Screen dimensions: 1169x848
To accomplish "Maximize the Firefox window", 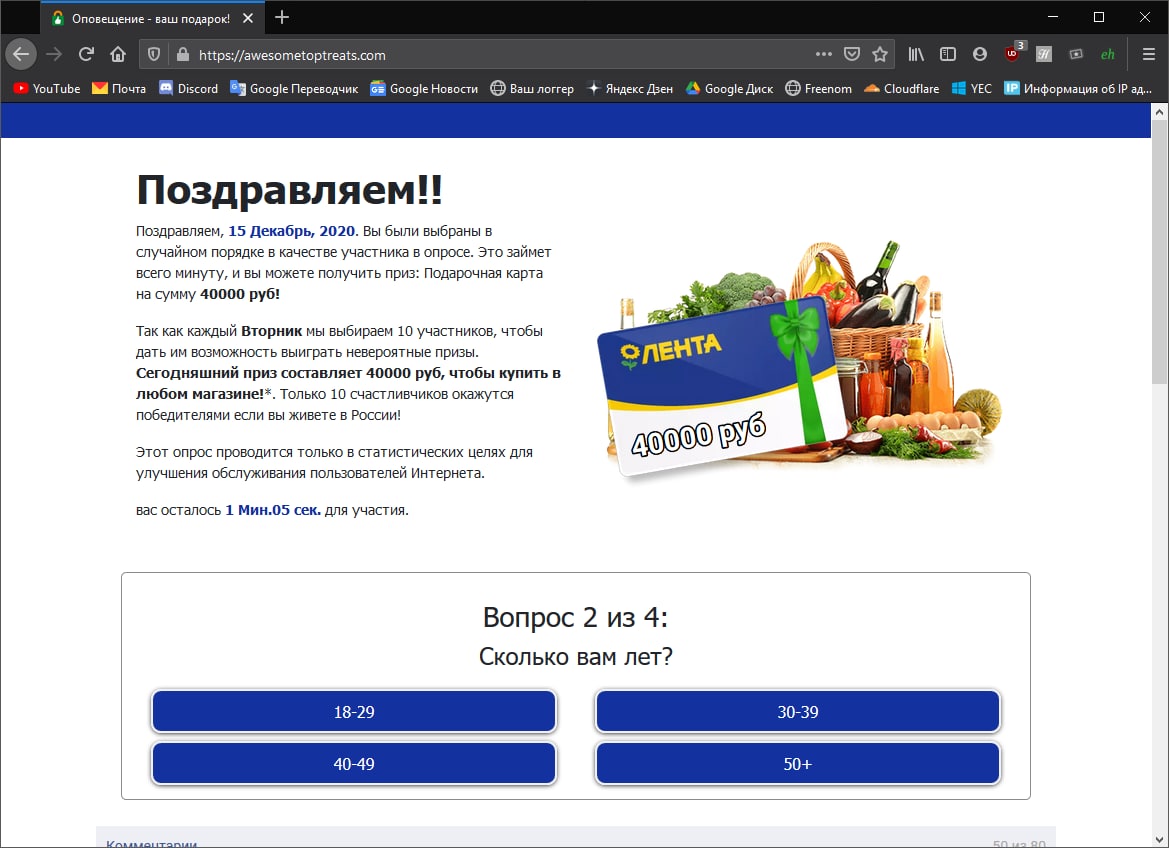I will point(1099,16).
